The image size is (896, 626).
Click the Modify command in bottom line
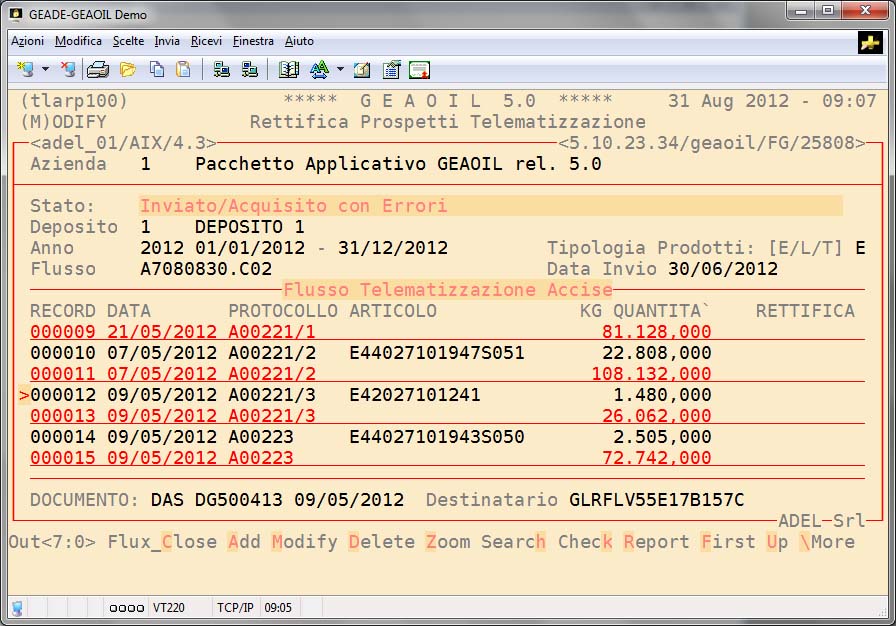tap(304, 542)
